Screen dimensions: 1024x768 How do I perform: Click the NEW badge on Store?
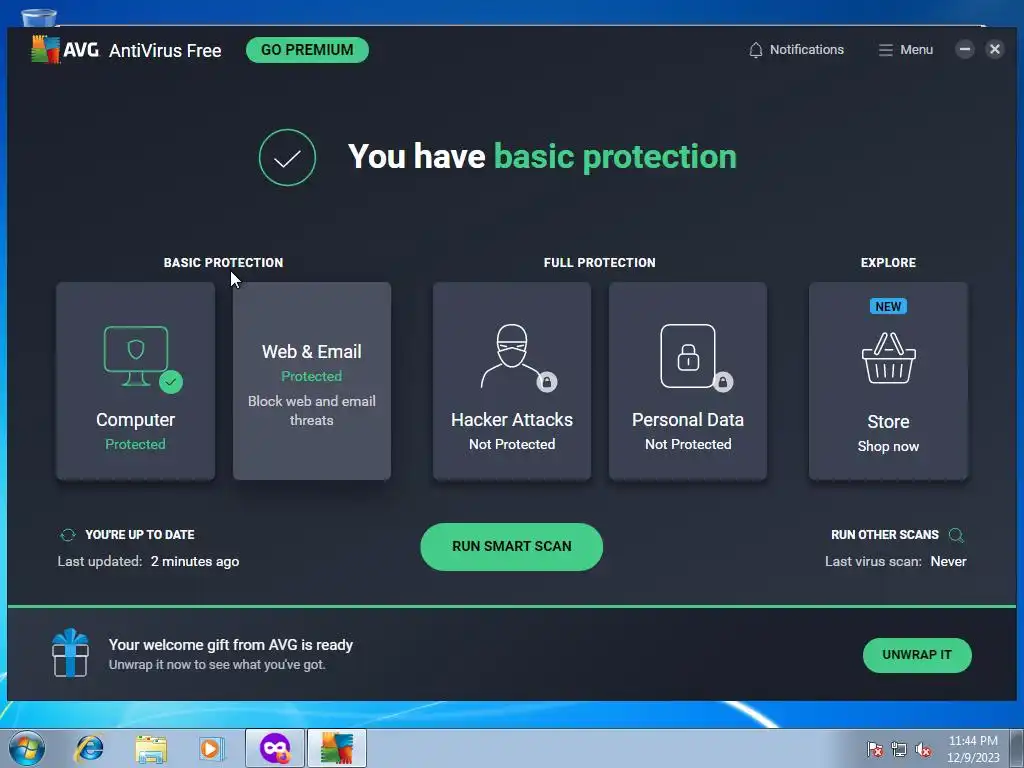tap(888, 306)
